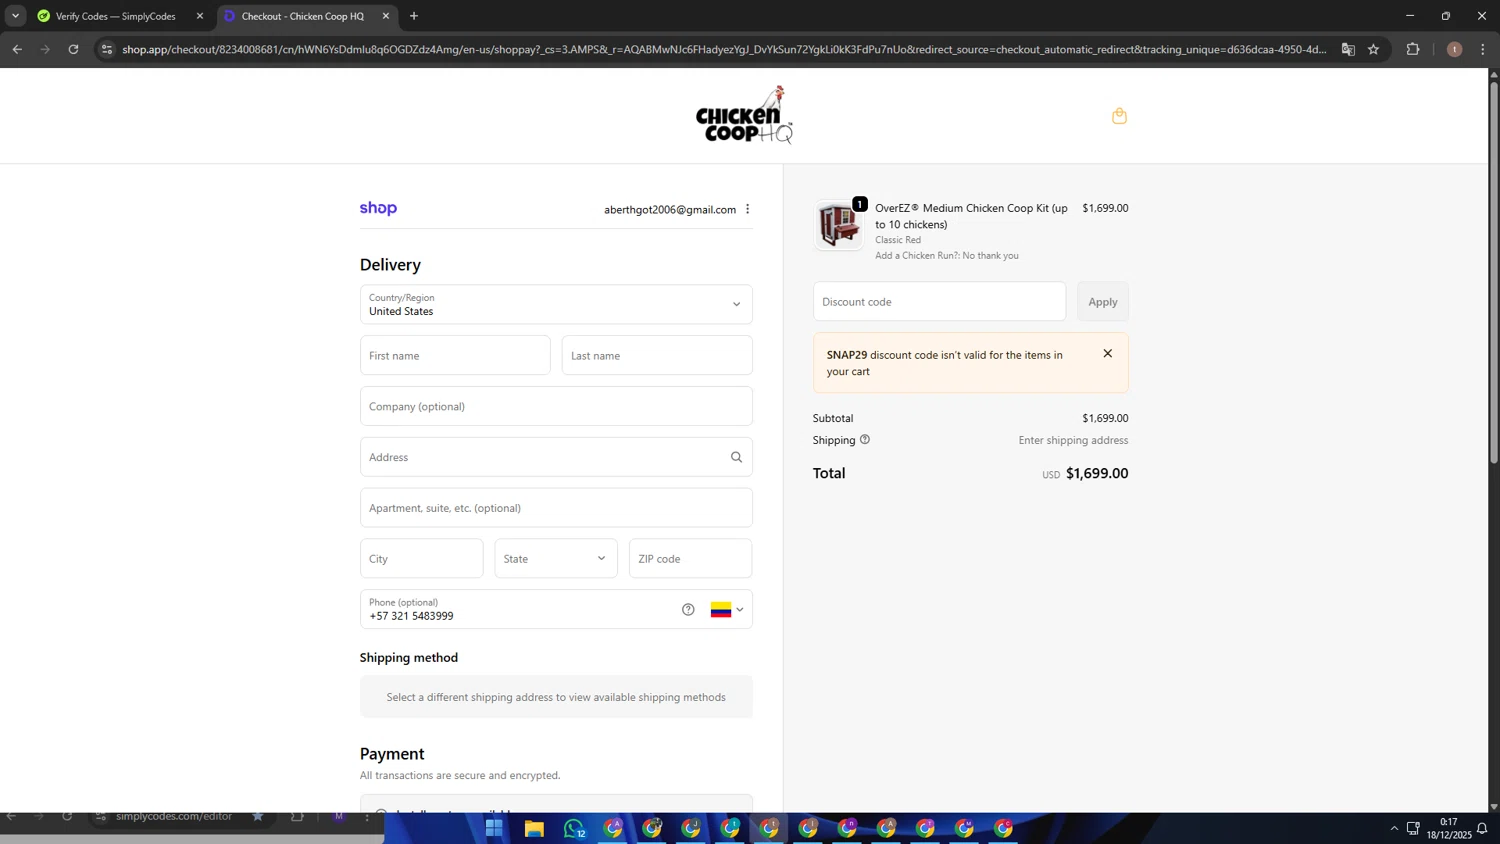Viewport: 1500px width, 844px height.
Task: Open File Explorer from the taskbar
Action: [x=534, y=828]
